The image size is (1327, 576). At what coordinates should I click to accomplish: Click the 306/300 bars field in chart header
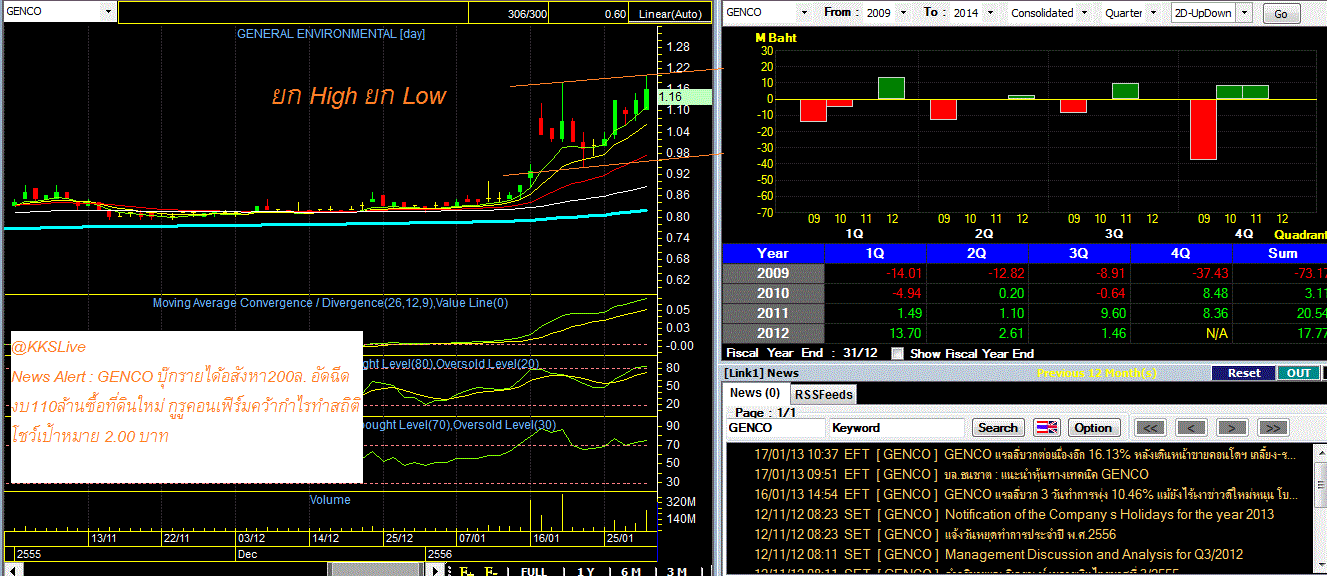[x=508, y=14]
